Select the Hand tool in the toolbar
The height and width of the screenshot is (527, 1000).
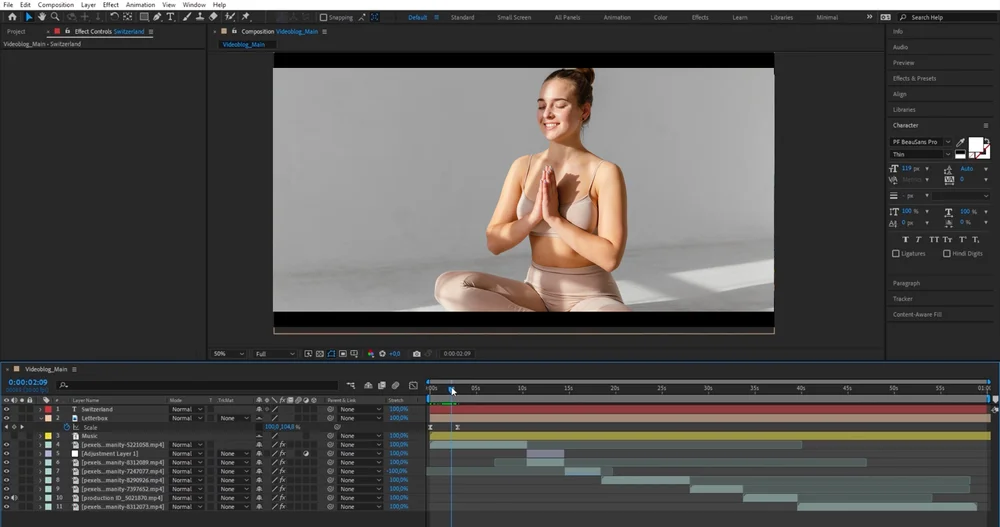[41, 17]
